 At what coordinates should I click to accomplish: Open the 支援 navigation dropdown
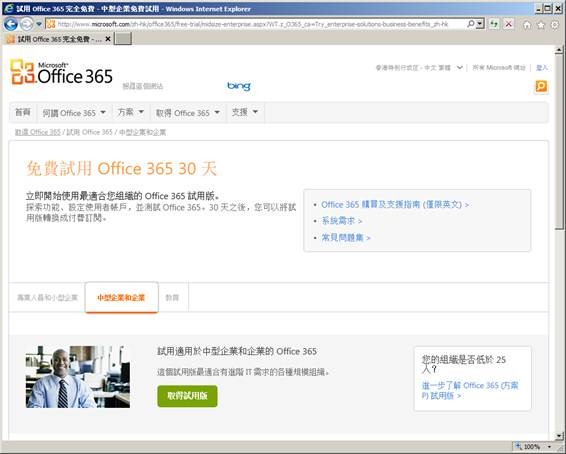click(x=245, y=113)
